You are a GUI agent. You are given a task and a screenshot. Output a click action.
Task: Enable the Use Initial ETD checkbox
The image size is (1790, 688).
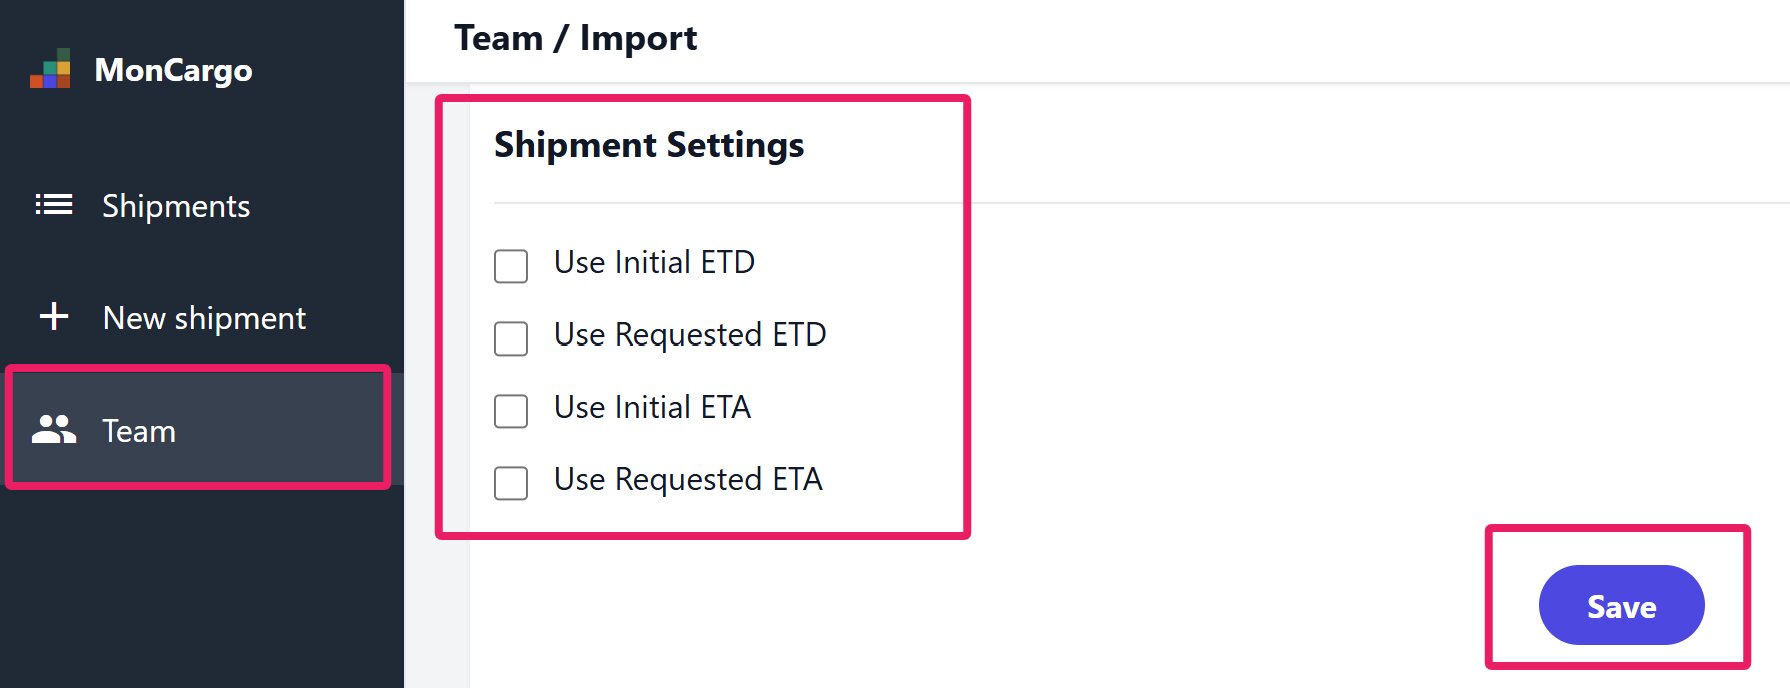pyautogui.click(x=511, y=266)
